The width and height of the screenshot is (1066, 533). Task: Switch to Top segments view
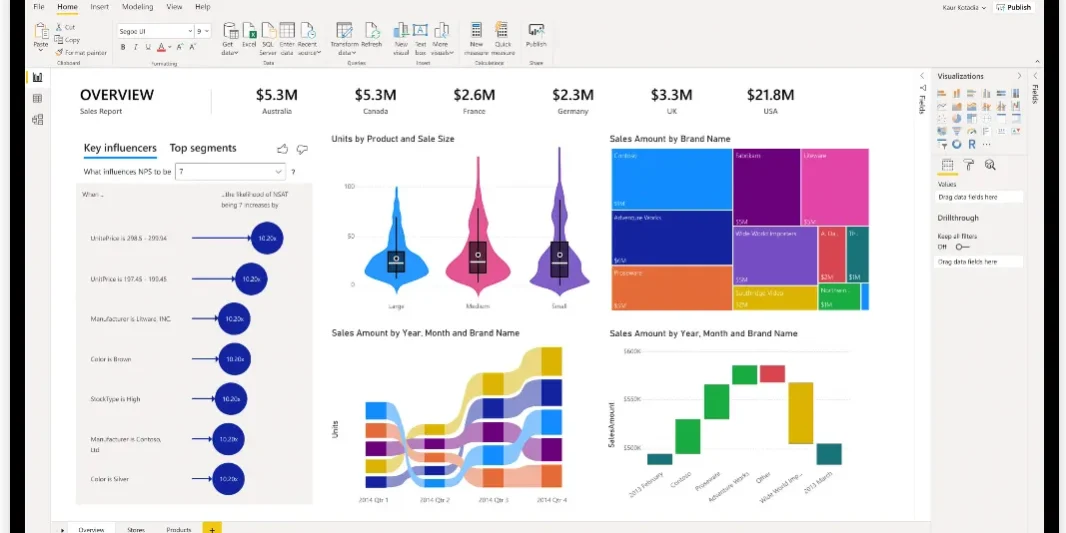pos(203,148)
